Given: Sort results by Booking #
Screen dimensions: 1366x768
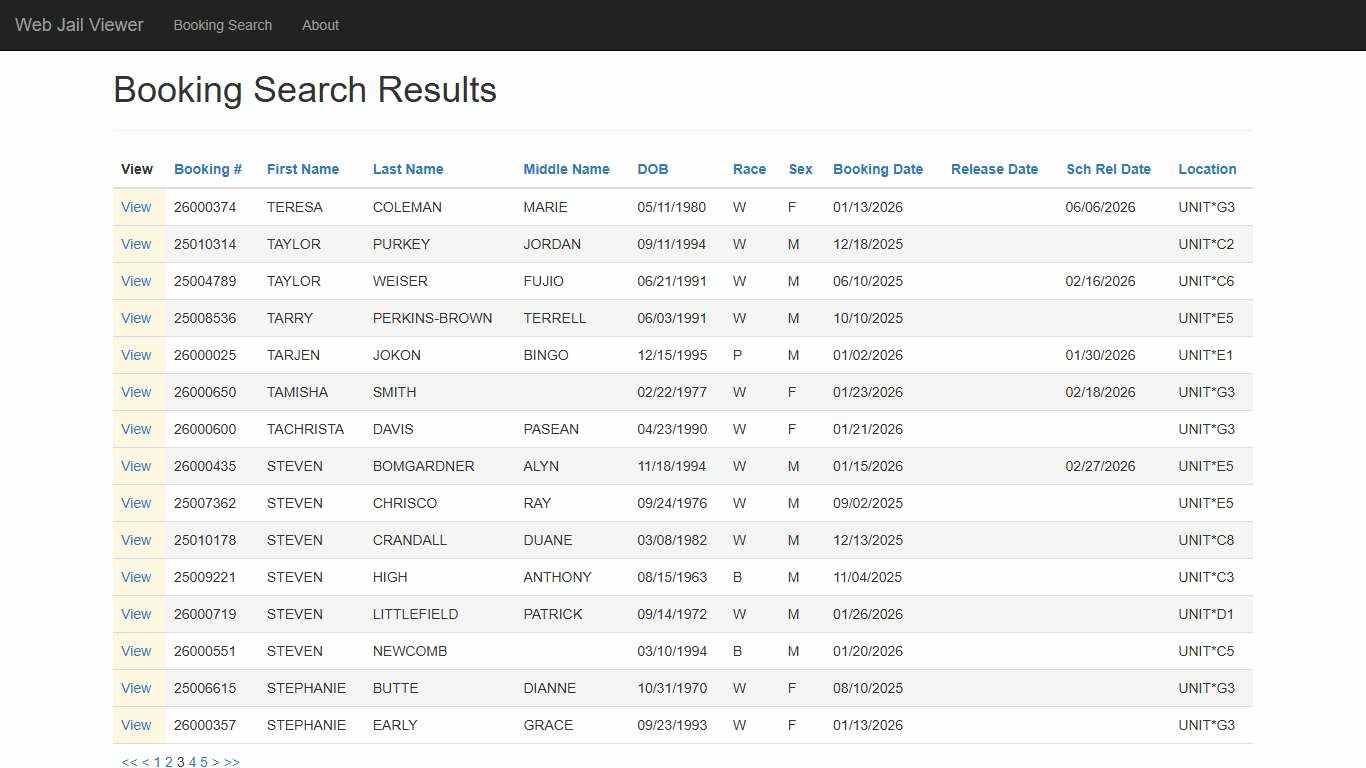Looking at the screenshot, I should click(x=207, y=169).
